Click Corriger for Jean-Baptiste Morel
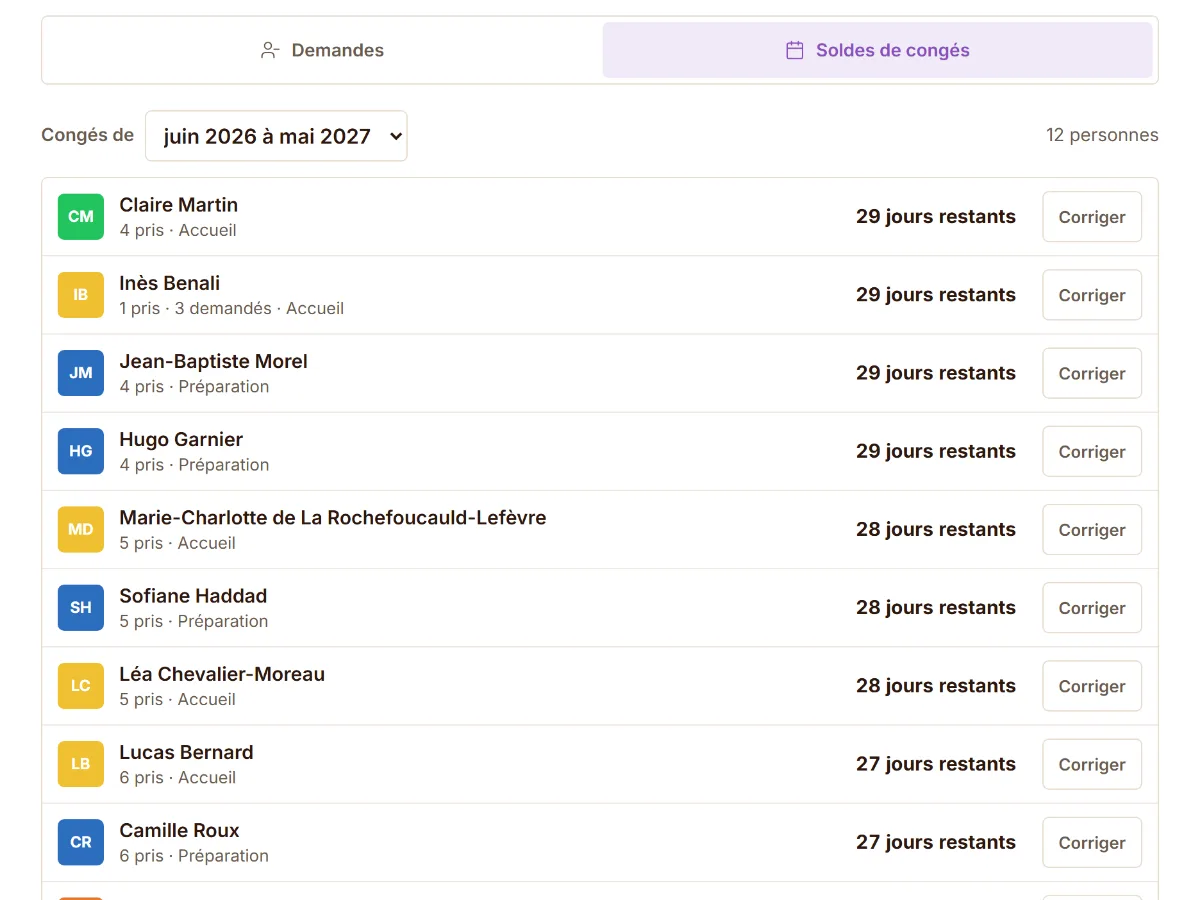This screenshot has width=1200, height=900. pos(1092,373)
